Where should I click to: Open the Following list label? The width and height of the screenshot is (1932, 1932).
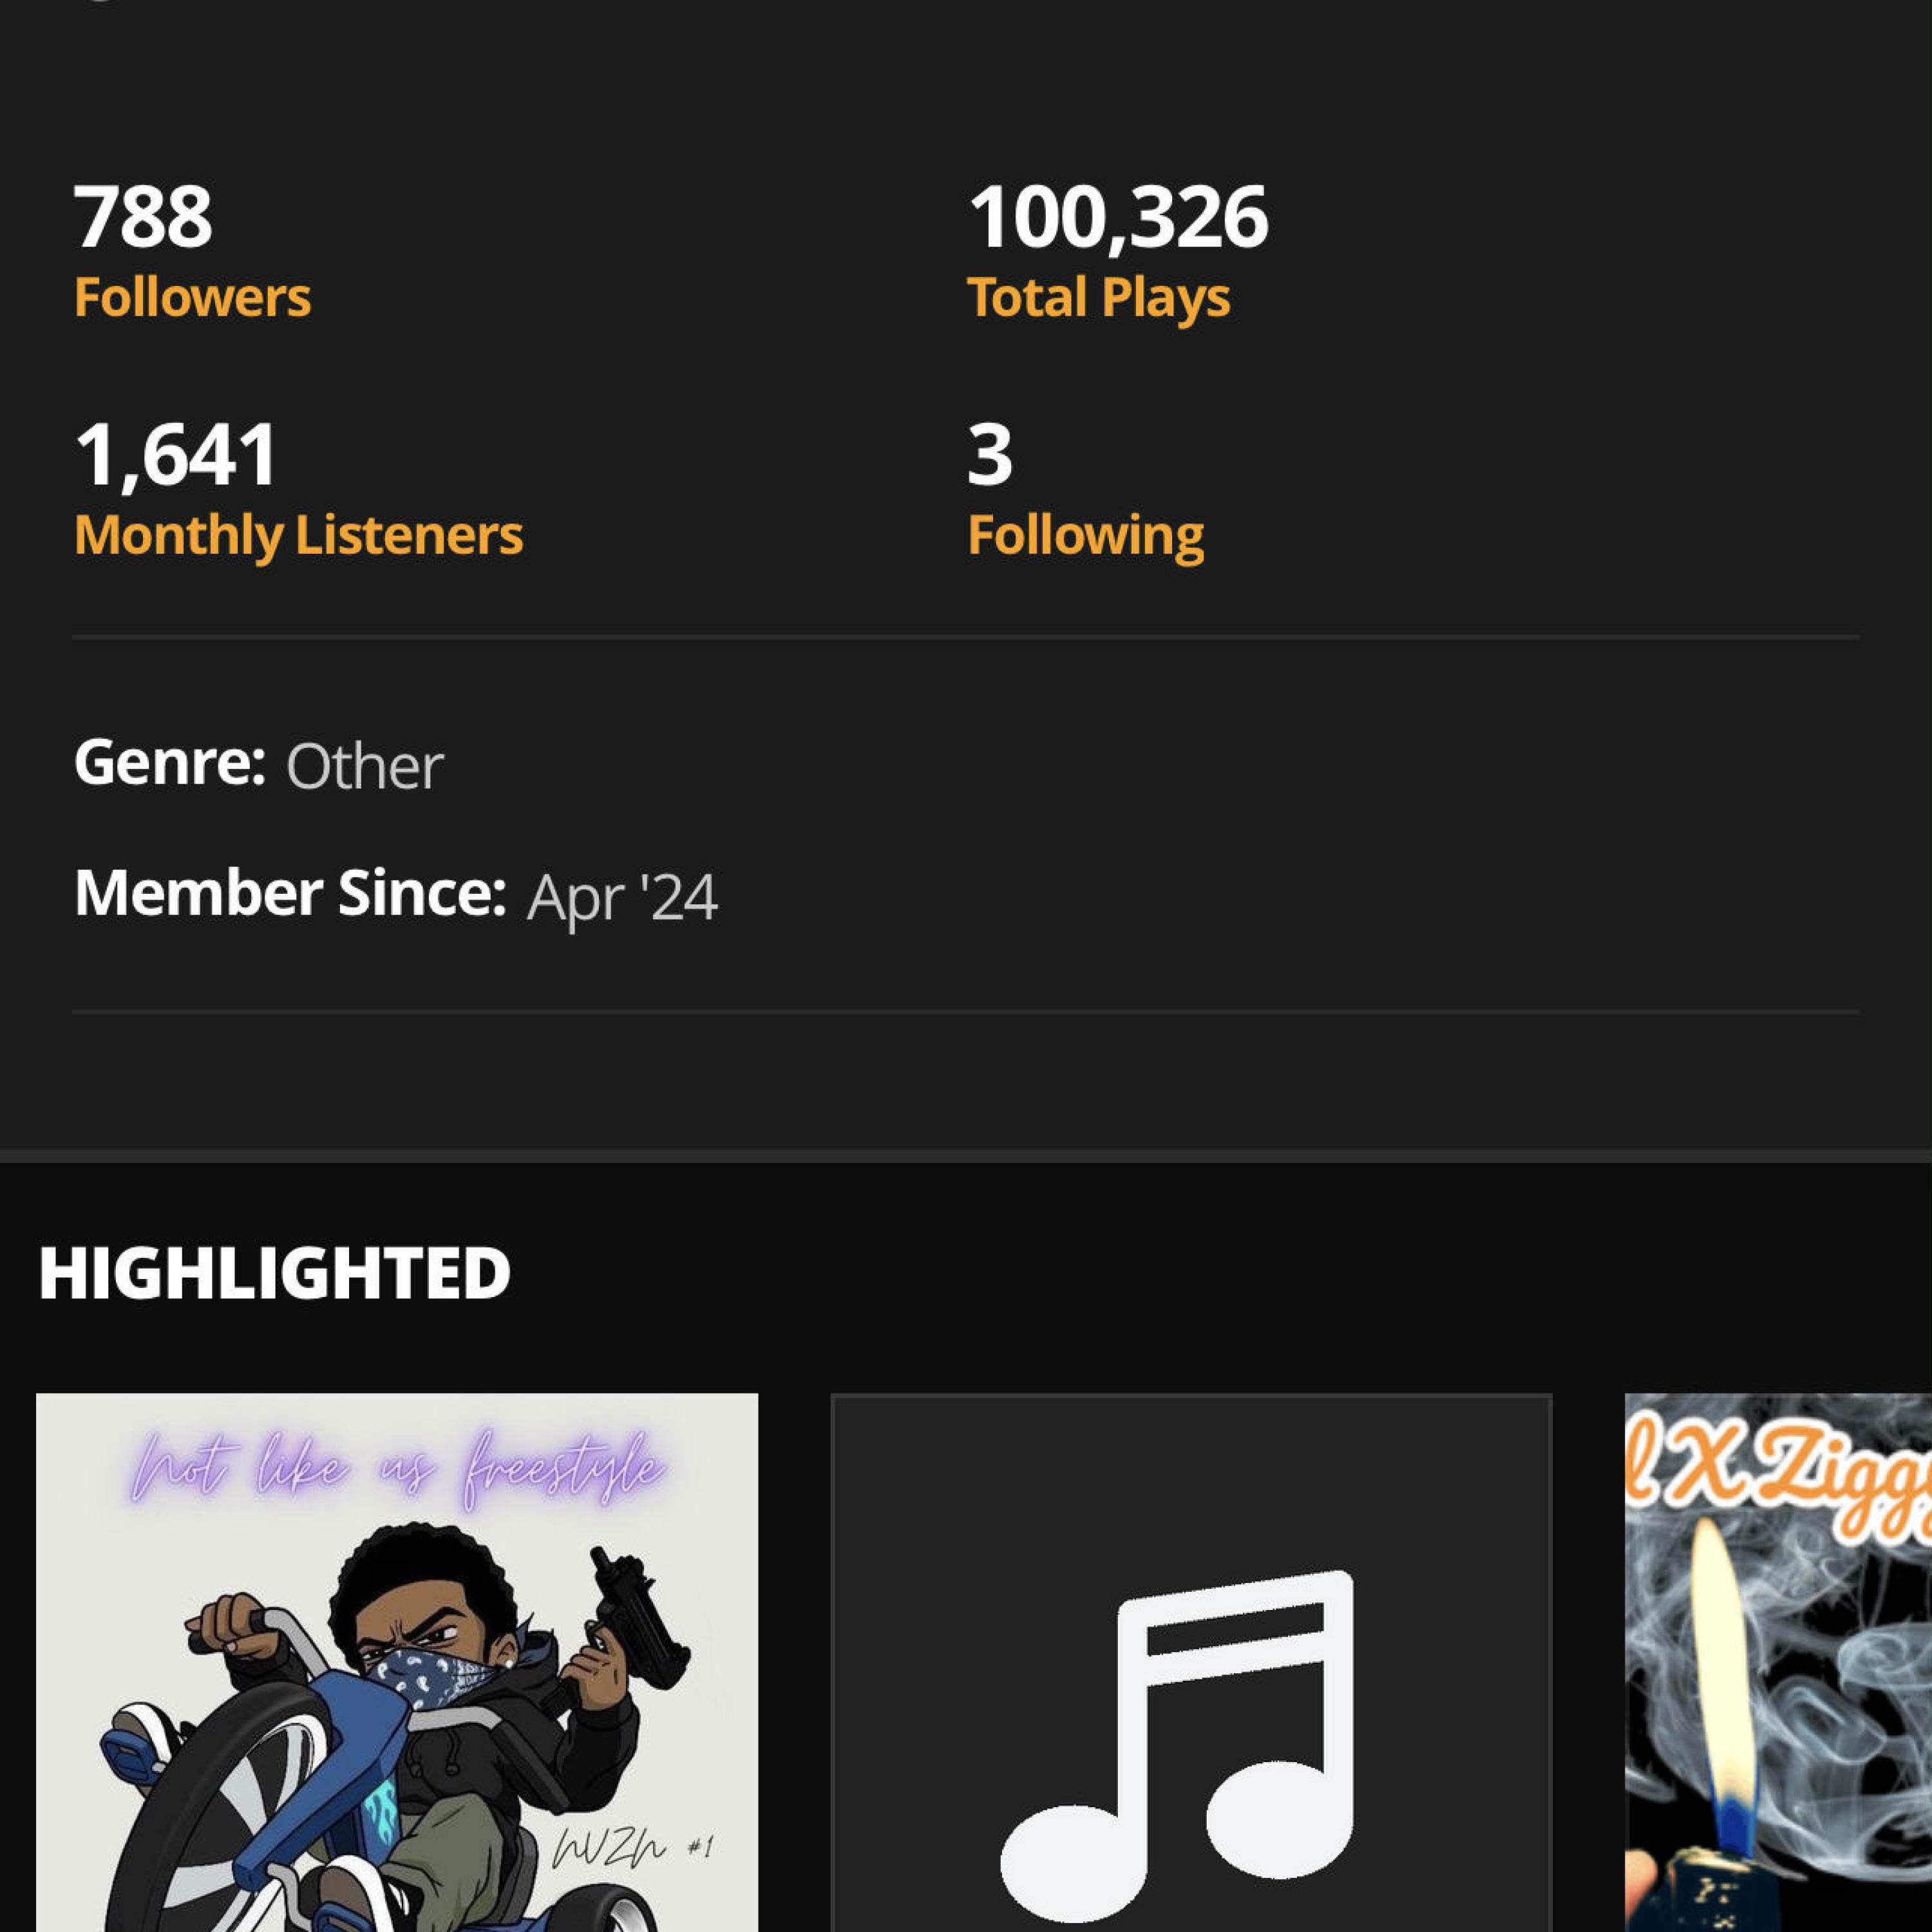(x=1085, y=535)
